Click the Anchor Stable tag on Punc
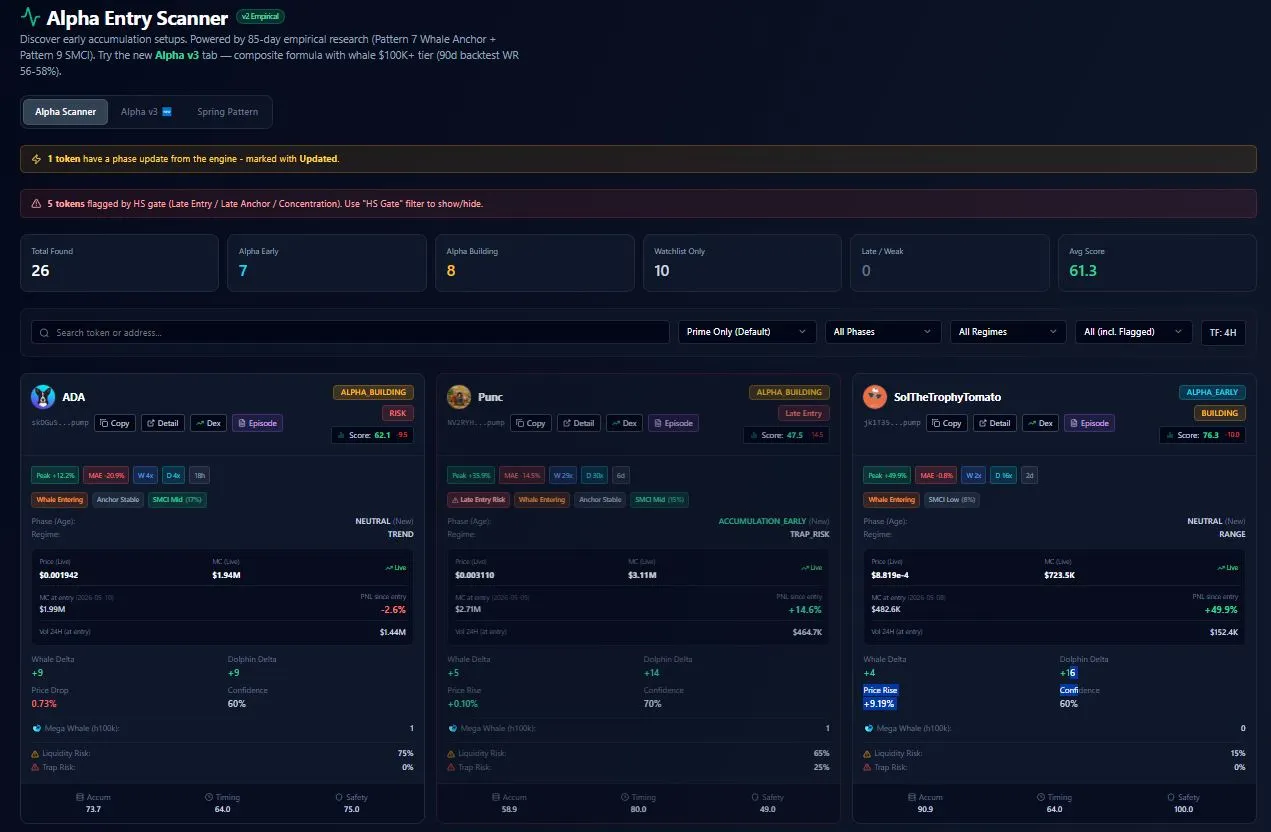 pos(600,500)
